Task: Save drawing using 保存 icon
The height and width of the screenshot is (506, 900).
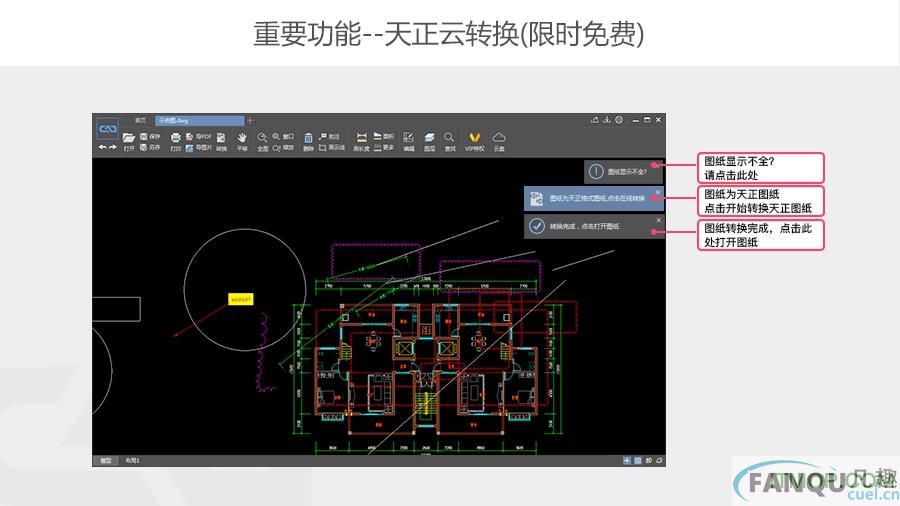Action: pyautogui.click(x=150, y=137)
